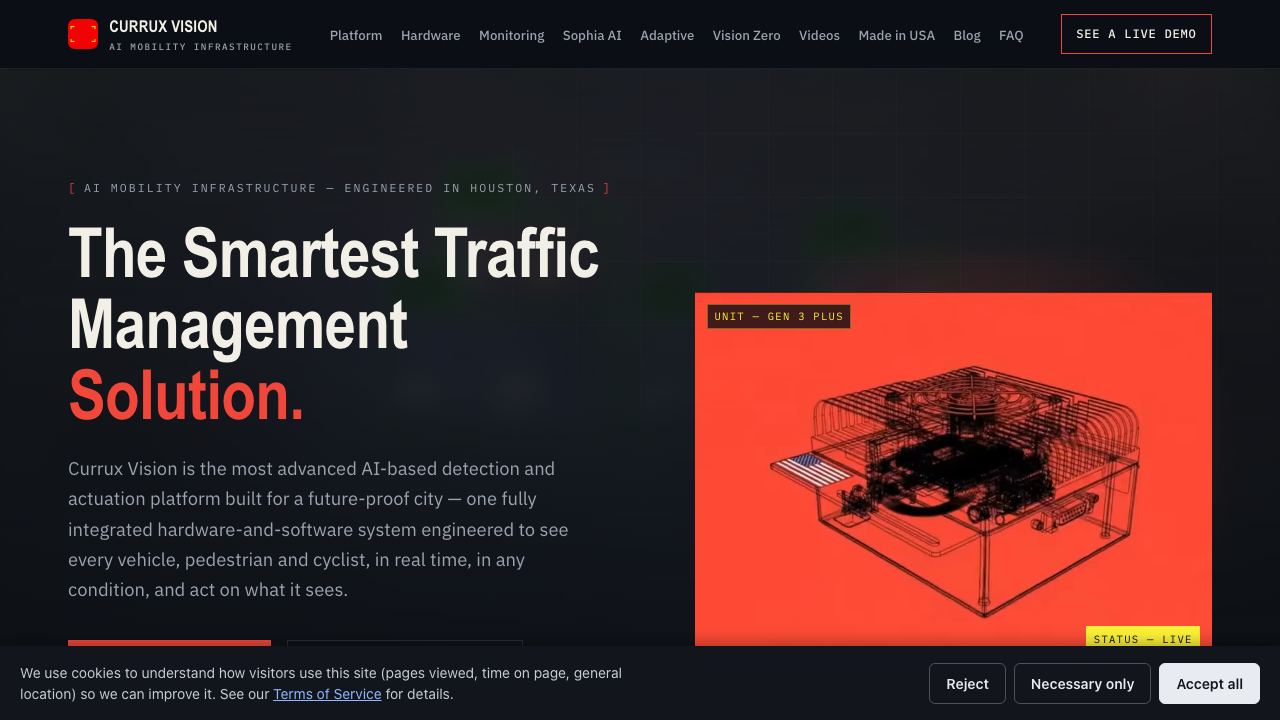Open the Terms of Service link
This screenshot has width=1280, height=720.
pos(327,694)
